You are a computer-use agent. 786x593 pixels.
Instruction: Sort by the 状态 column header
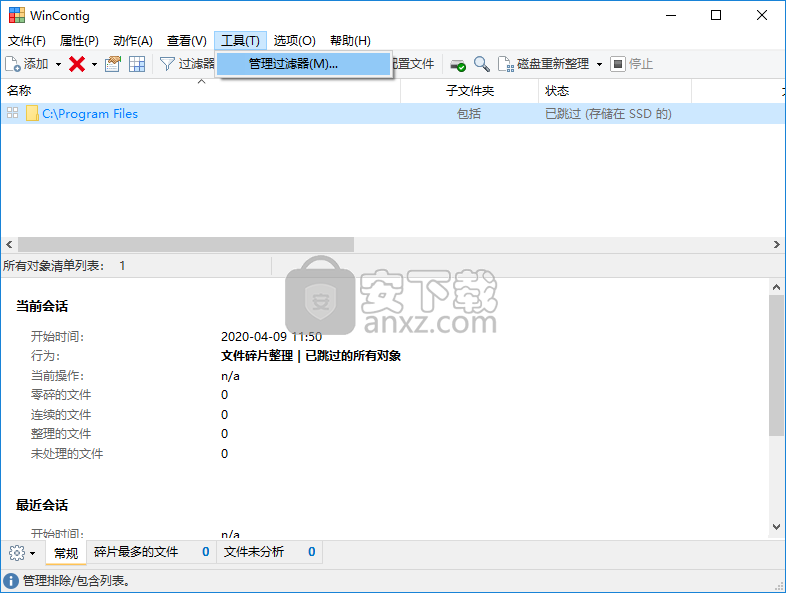click(x=615, y=91)
